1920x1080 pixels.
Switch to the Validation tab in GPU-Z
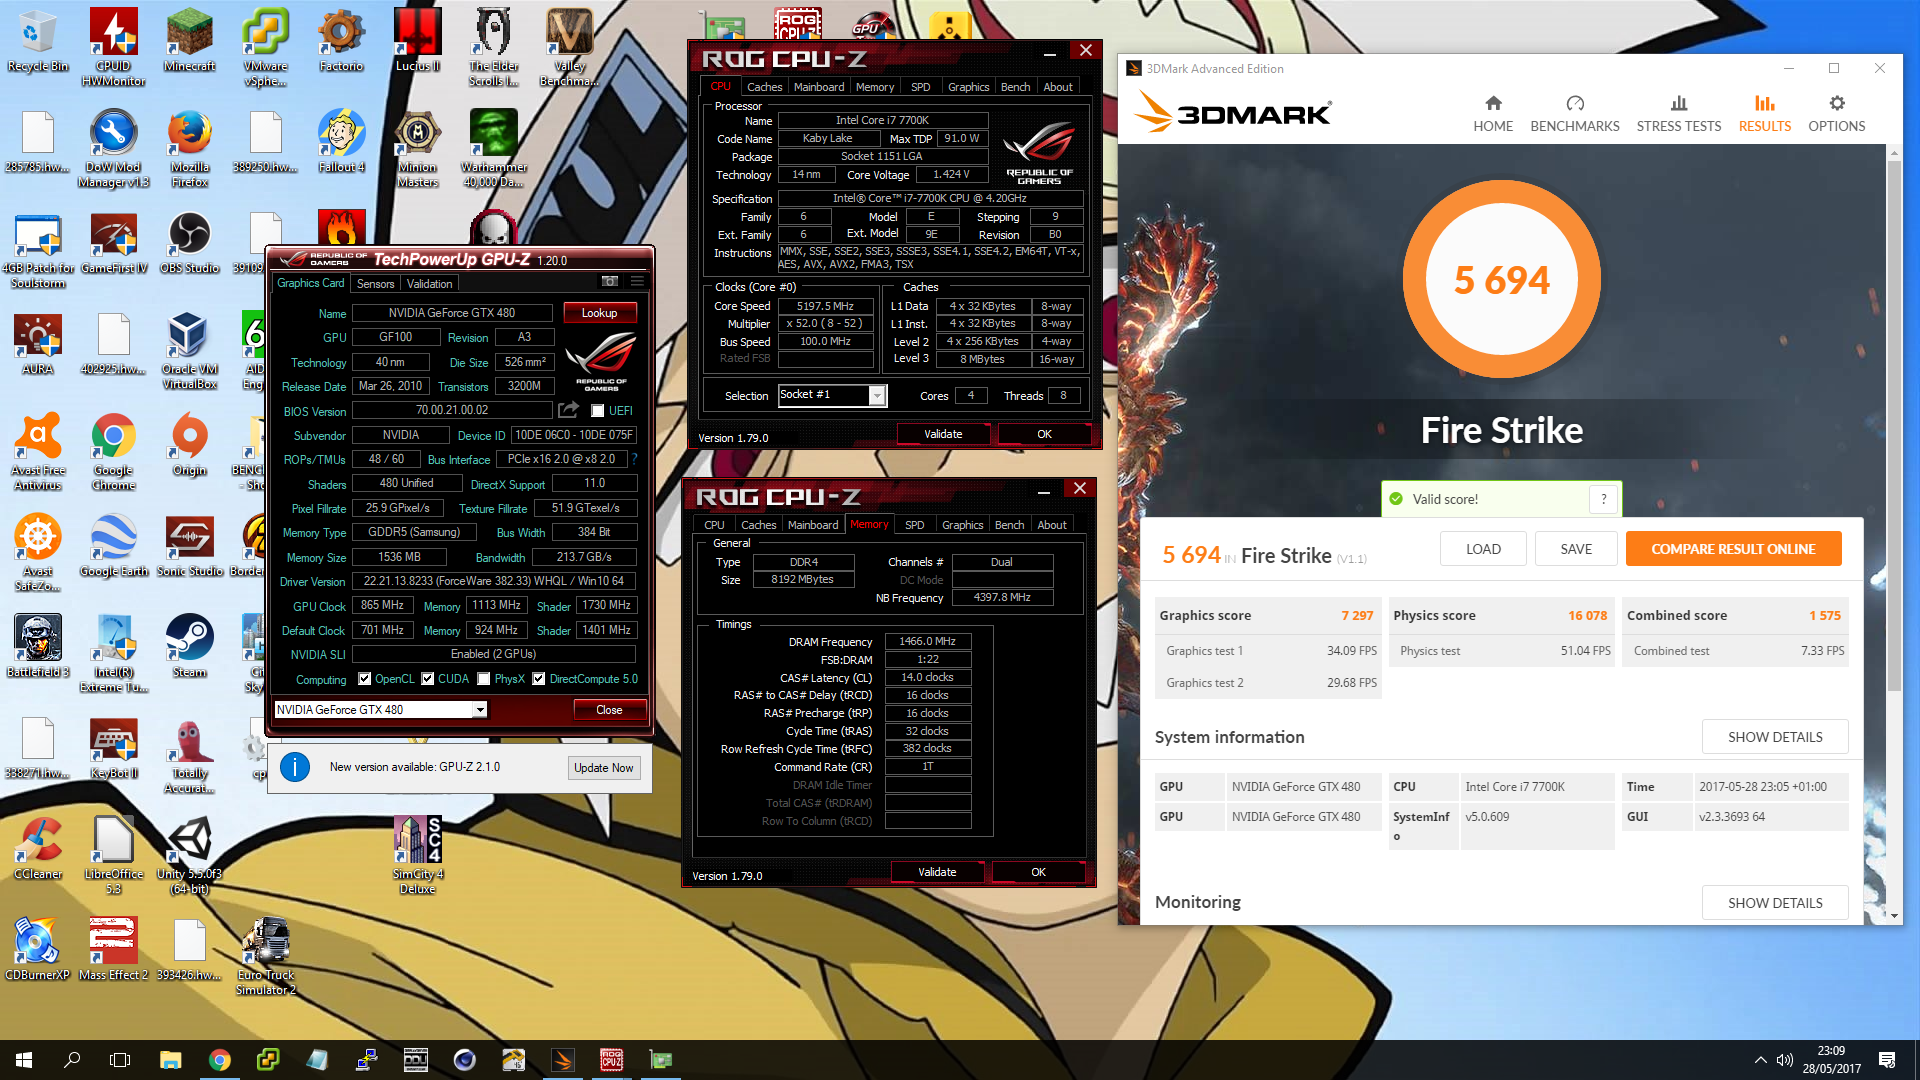[x=430, y=284]
